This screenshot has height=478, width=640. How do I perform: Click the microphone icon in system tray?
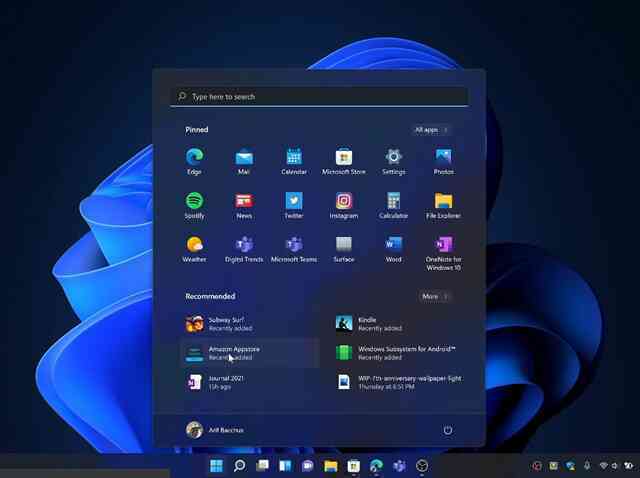pos(587,466)
